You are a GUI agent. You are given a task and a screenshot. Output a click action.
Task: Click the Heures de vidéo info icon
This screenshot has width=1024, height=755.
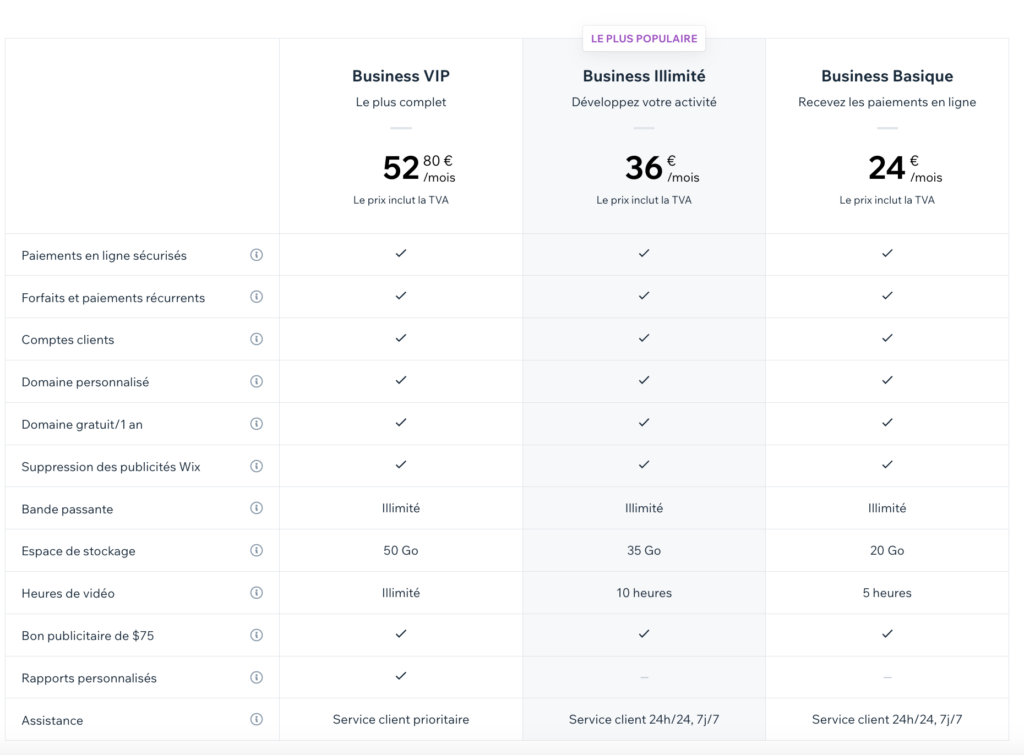click(x=256, y=593)
